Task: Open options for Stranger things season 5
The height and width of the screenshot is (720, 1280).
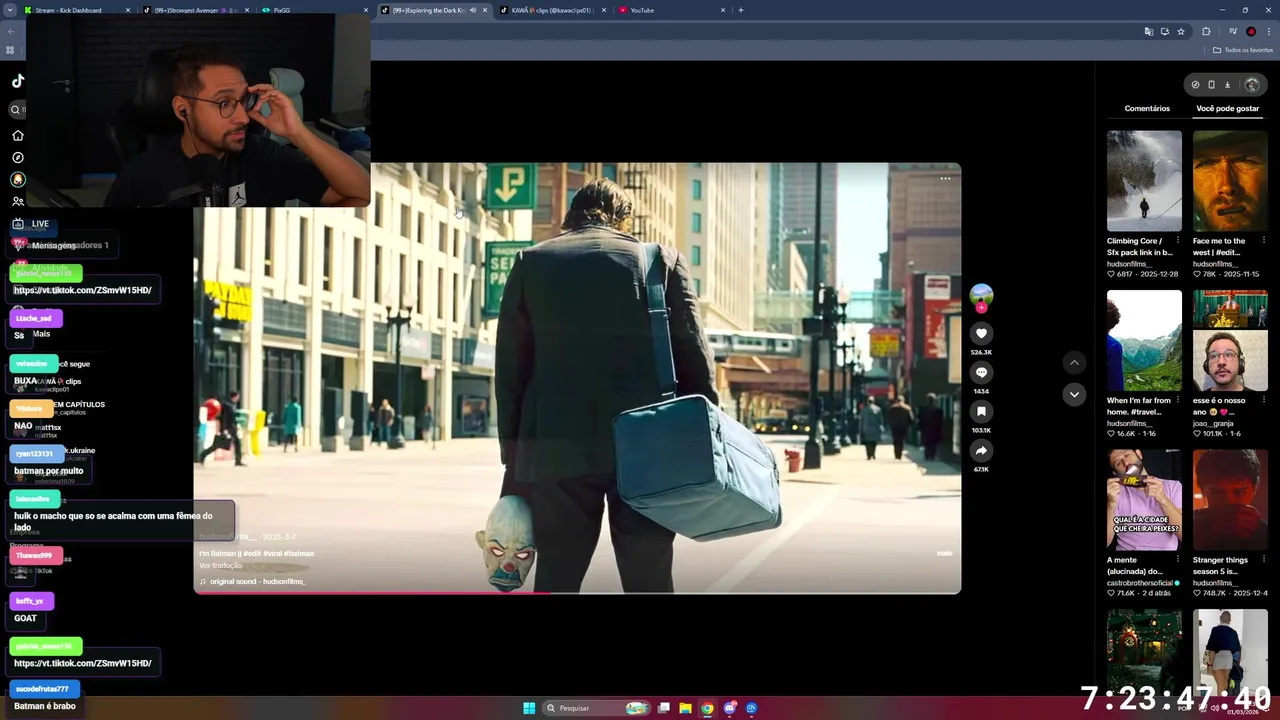Action: (x=1263, y=560)
